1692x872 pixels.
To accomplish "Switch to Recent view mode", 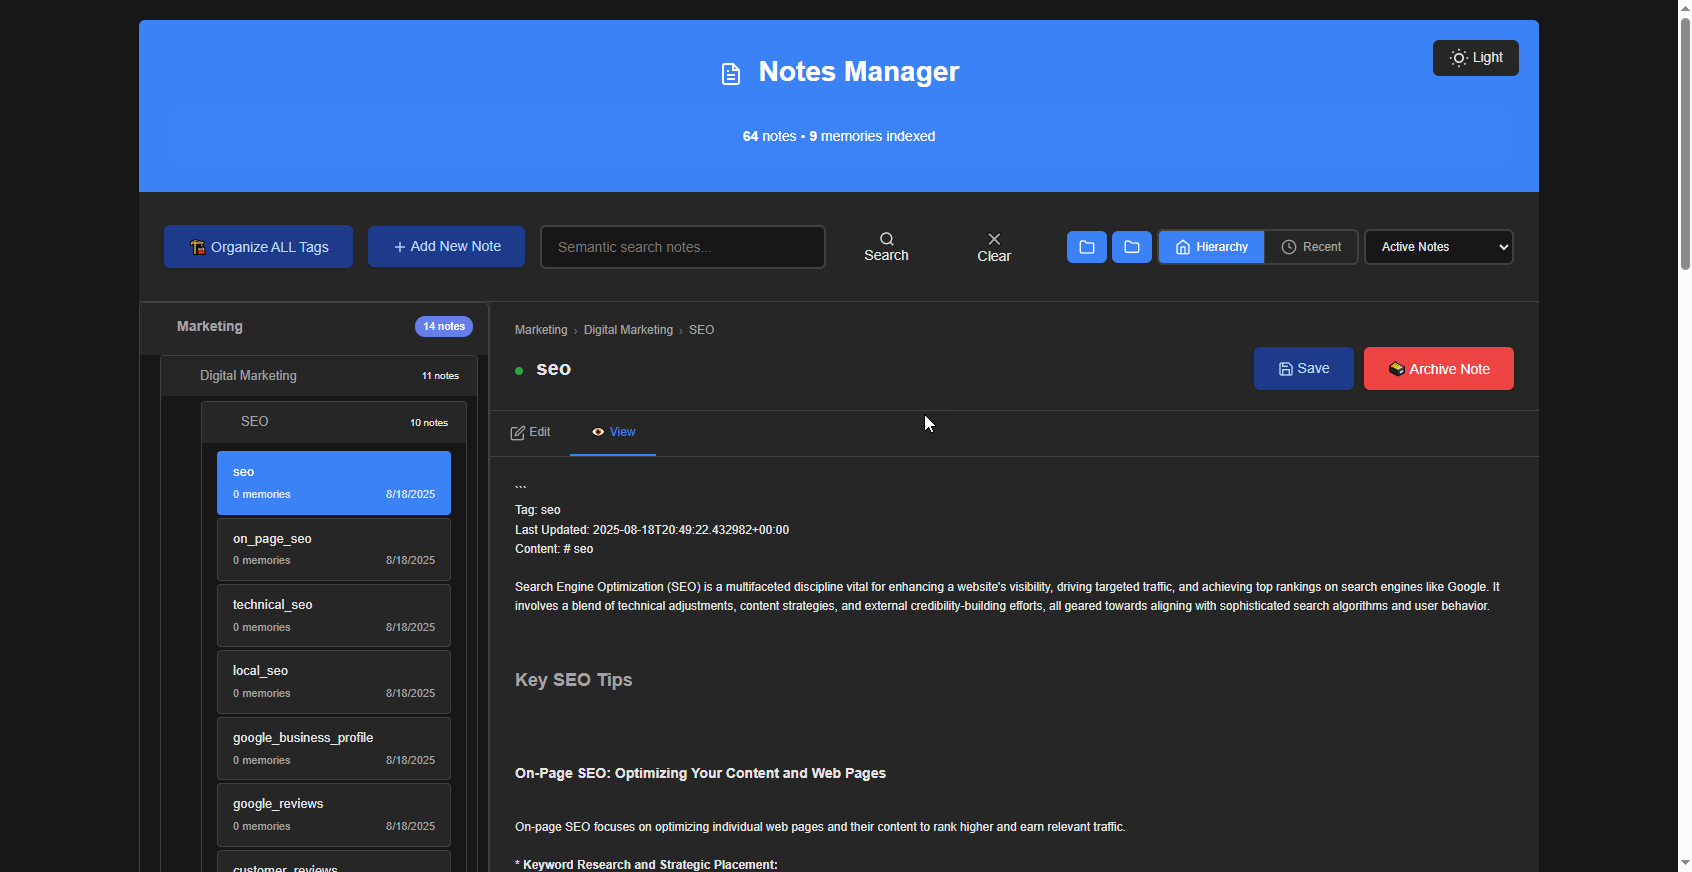I will [1311, 247].
